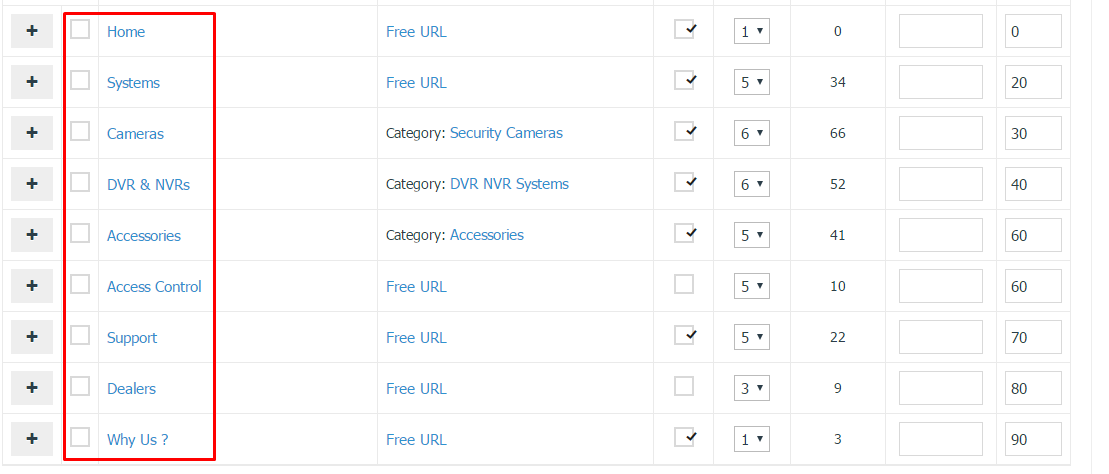Open the dropdown showing 3 for Dealers
The image size is (1109, 474).
point(751,388)
